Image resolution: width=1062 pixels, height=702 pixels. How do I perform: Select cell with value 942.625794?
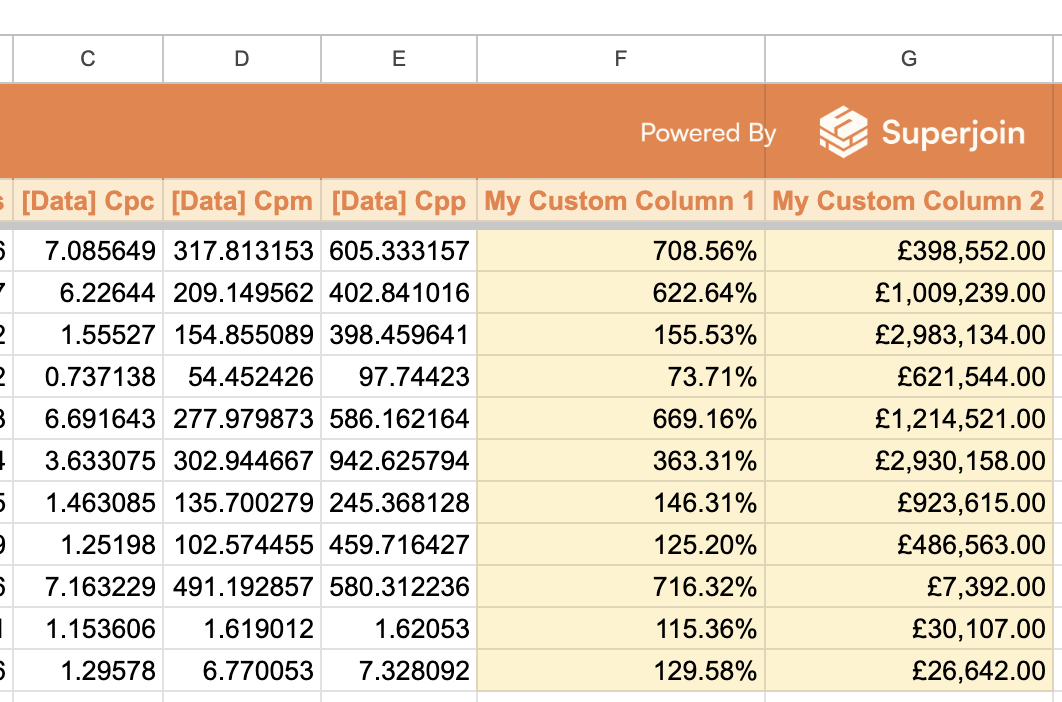tap(399, 461)
